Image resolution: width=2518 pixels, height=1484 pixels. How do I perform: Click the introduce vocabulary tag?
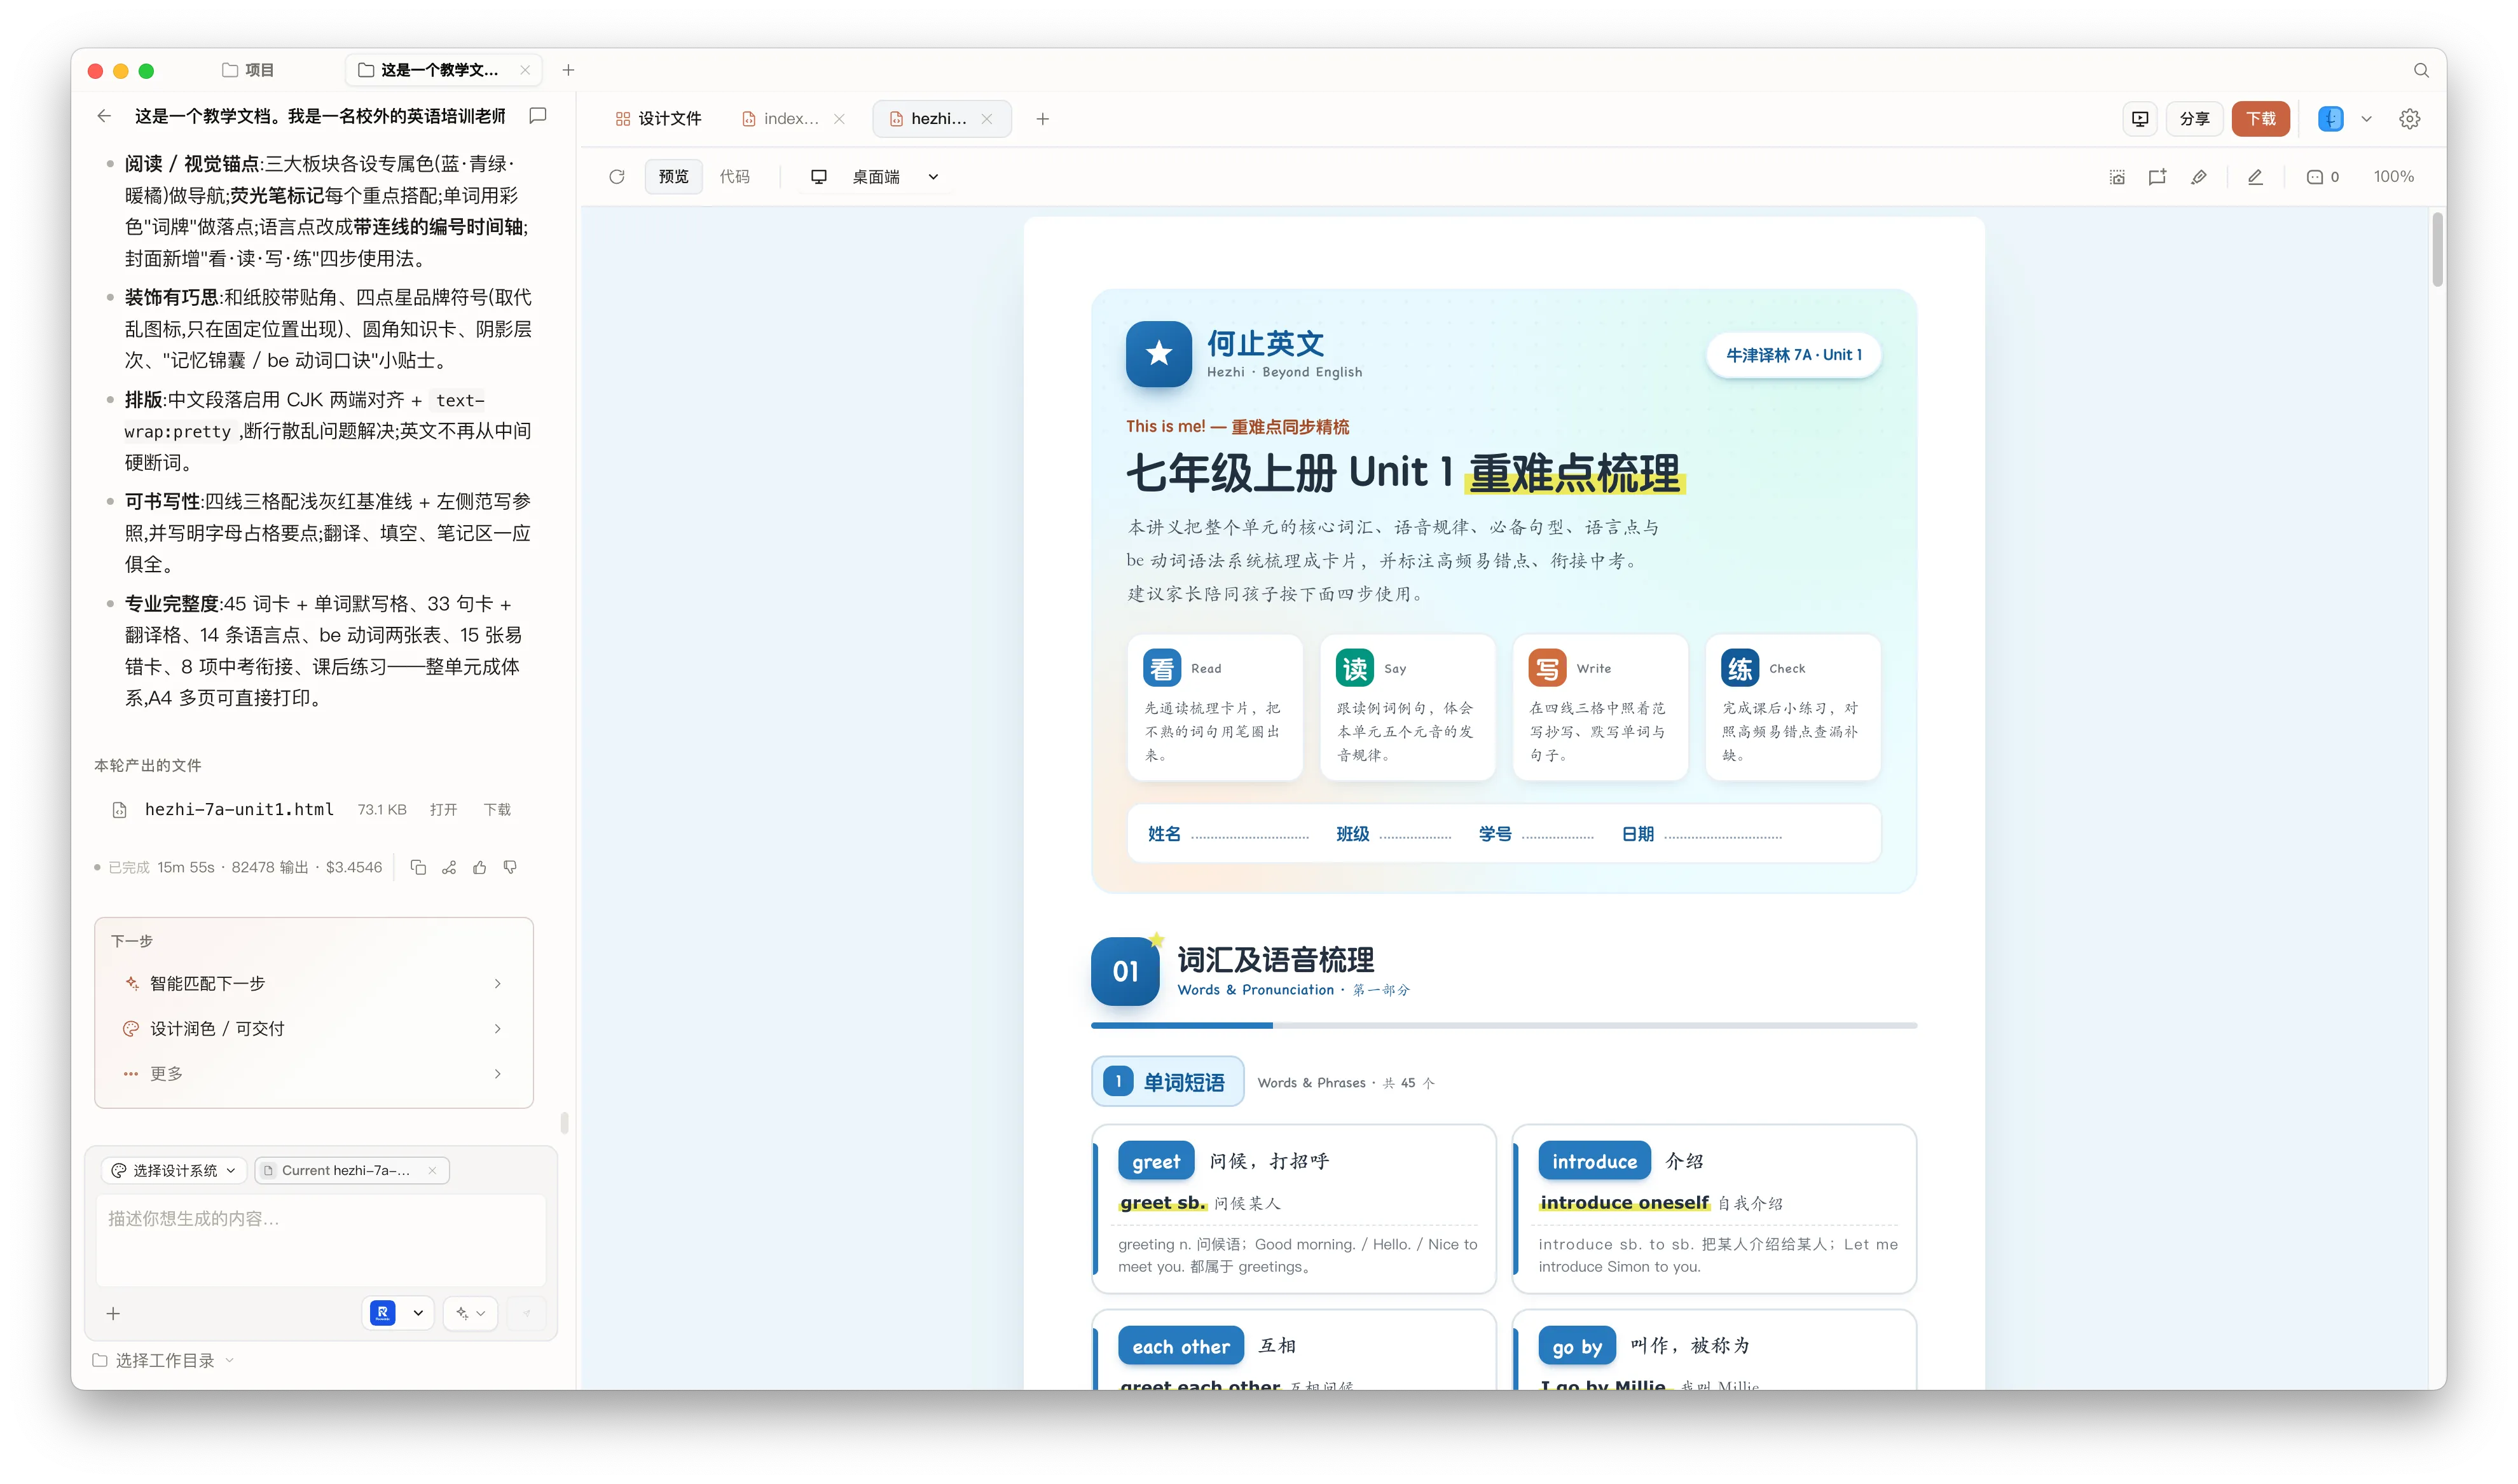pos(1594,1162)
